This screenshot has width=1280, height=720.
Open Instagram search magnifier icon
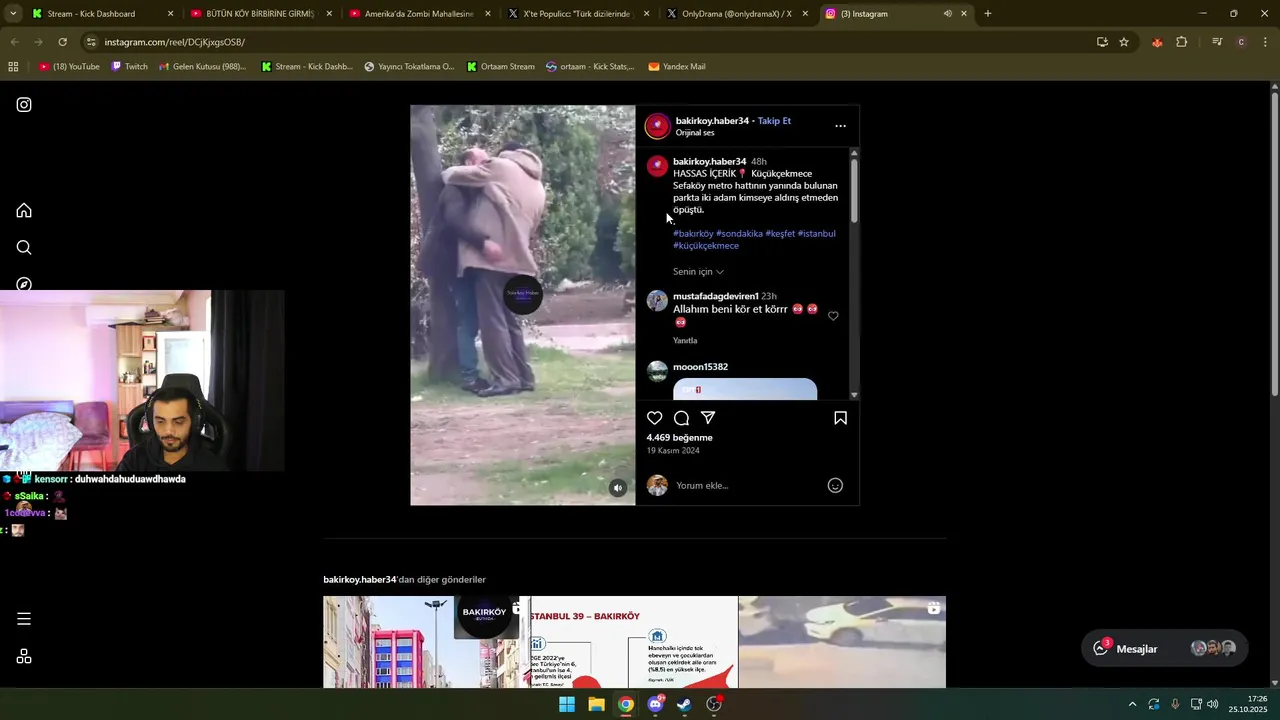click(24, 247)
